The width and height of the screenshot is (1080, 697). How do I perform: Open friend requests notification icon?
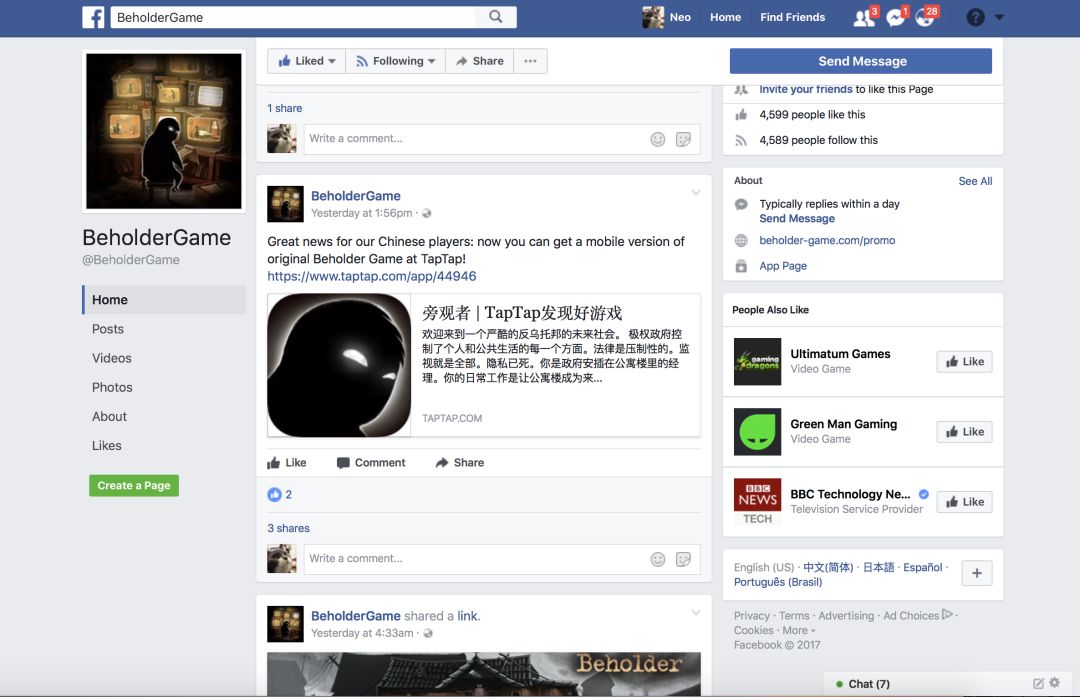864,17
